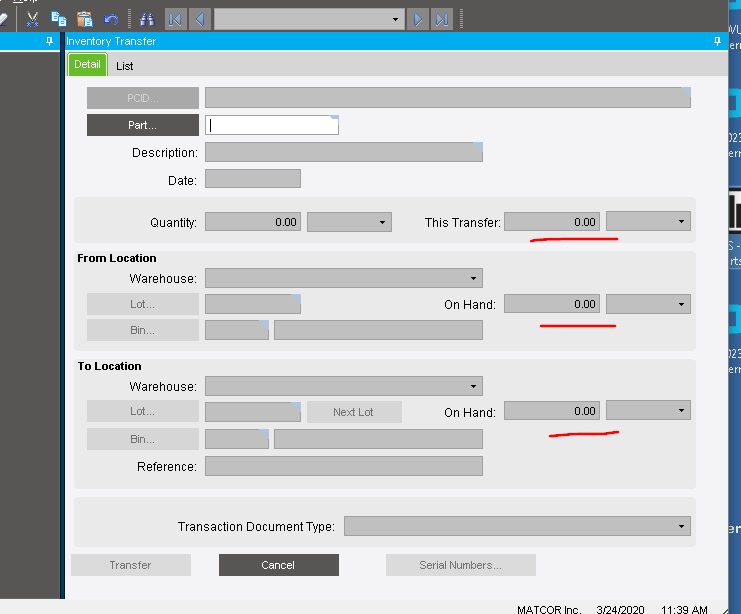Click the Description field
Screen dimensions: 741x614
point(344,152)
